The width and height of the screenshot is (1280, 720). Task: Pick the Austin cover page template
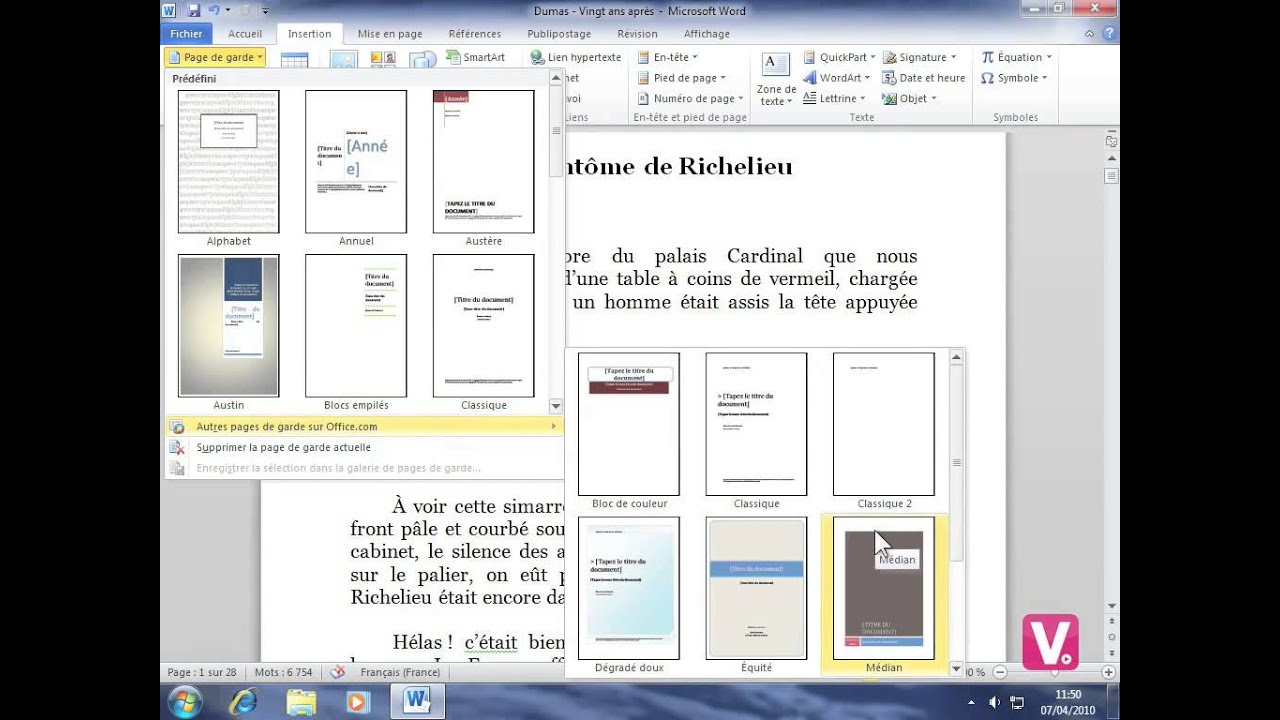[229, 325]
